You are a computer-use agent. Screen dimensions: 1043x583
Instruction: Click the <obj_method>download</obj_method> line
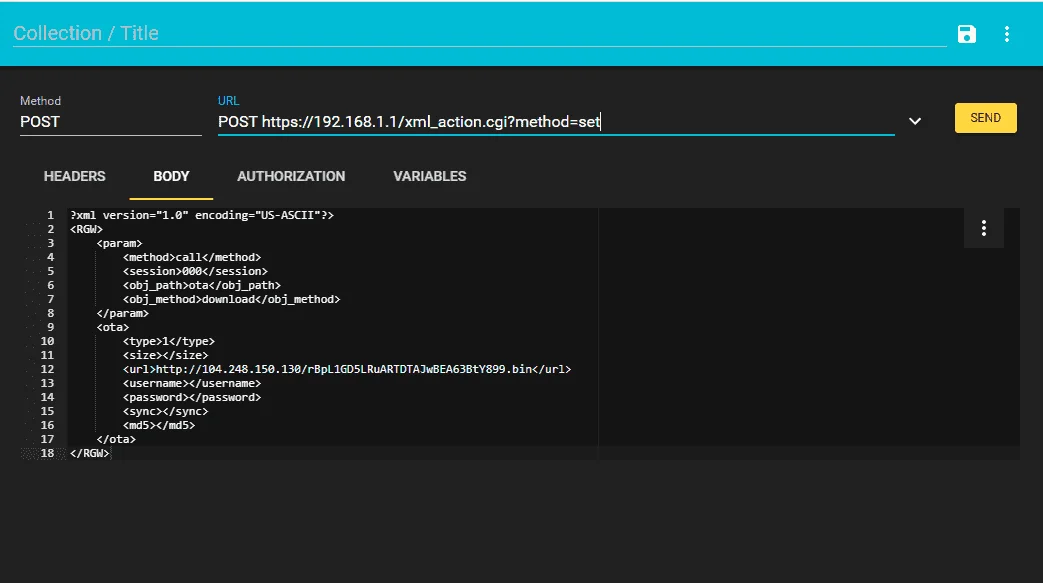point(231,299)
